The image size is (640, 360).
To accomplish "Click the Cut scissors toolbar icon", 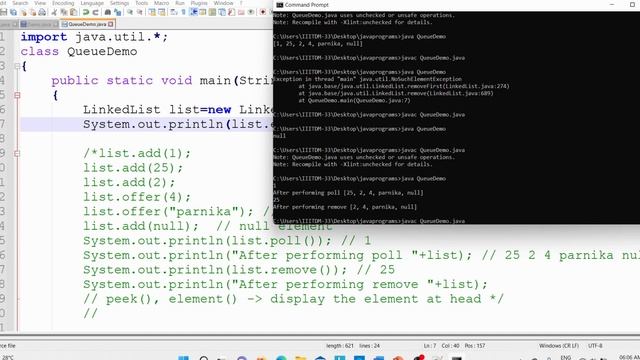I will click(54, 12).
